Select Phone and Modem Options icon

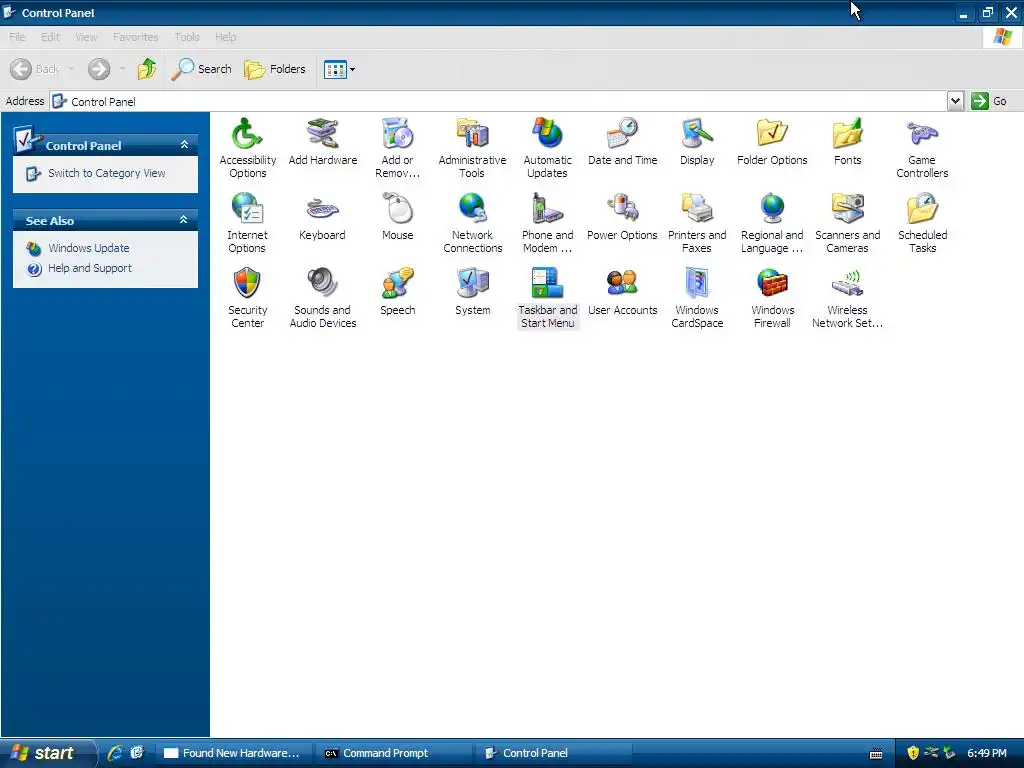pyautogui.click(x=547, y=223)
